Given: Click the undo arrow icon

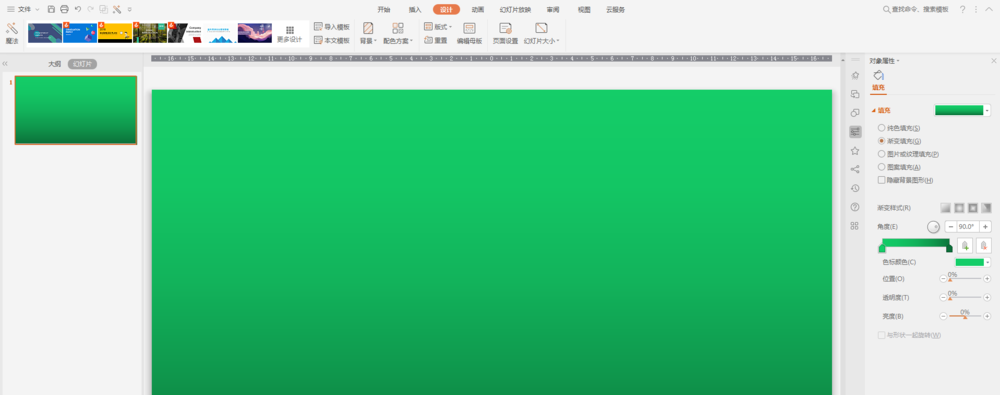Looking at the screenshot, I should [x=78, y=10].
